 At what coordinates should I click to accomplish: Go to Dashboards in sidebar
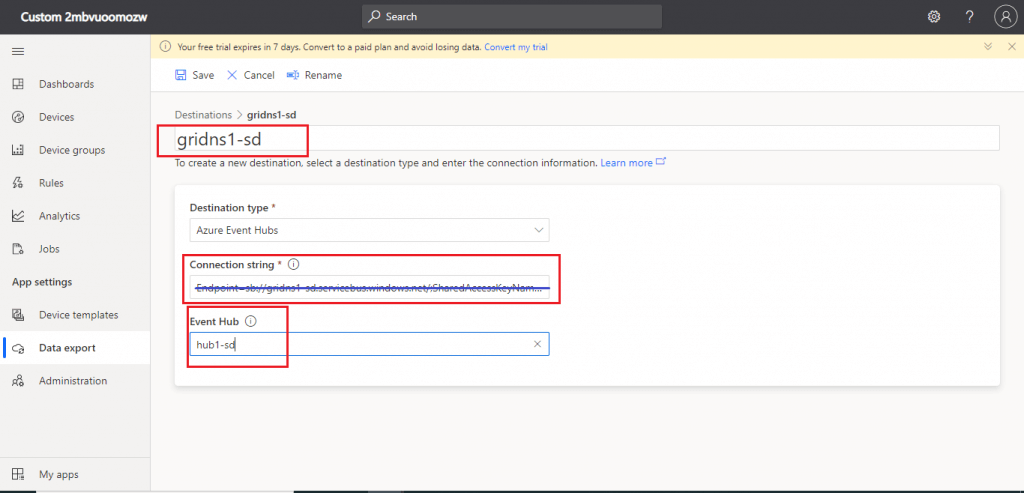point(66,84)
